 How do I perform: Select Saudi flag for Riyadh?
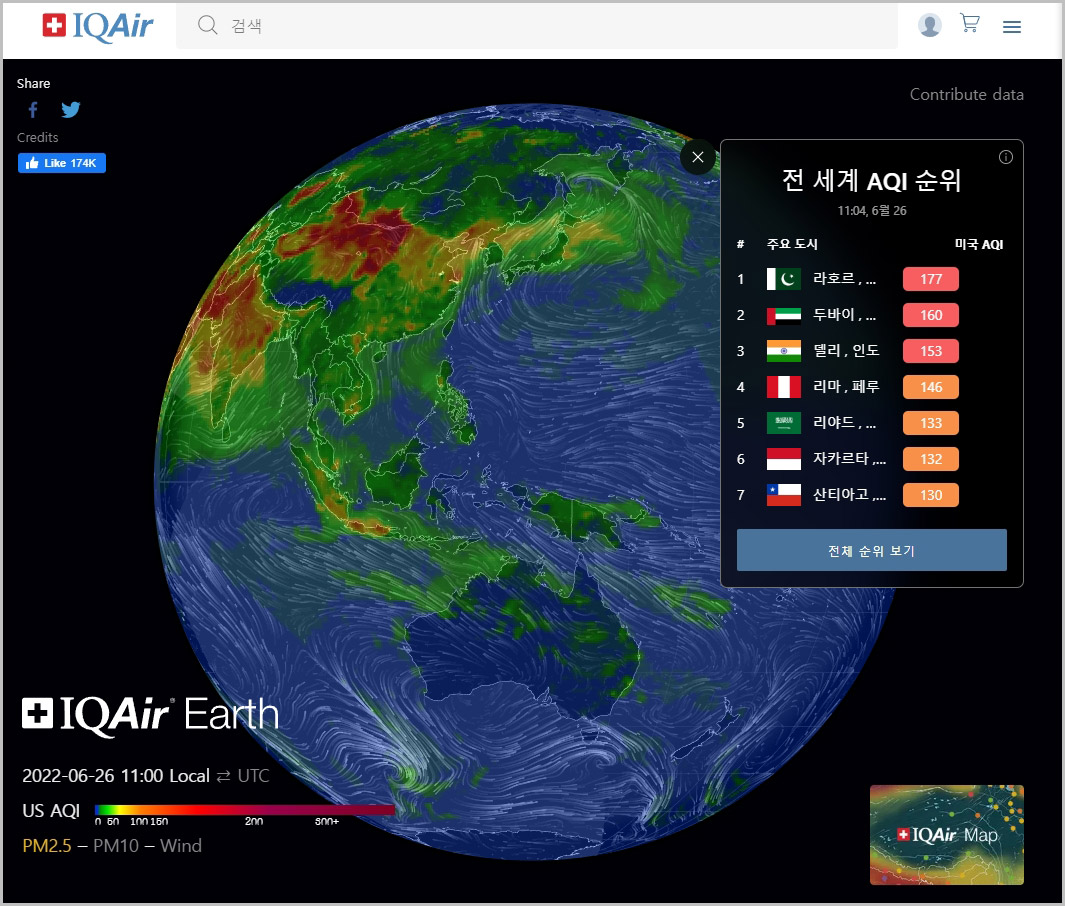tap(783, 423)
